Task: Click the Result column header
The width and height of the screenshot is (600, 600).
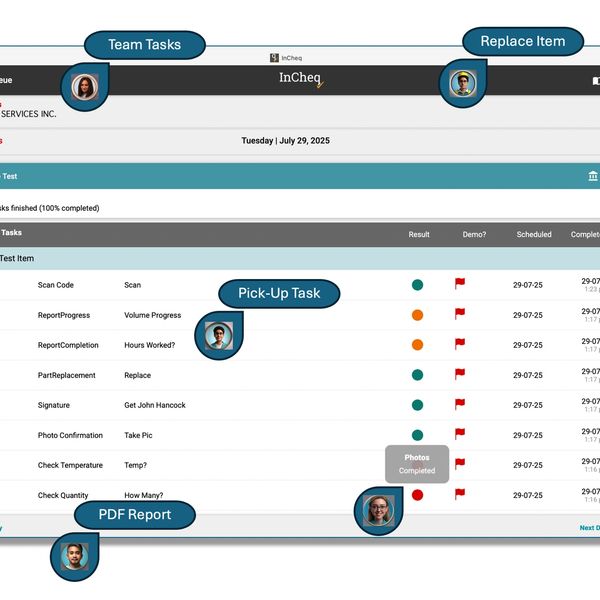Action: pos(419,234)
